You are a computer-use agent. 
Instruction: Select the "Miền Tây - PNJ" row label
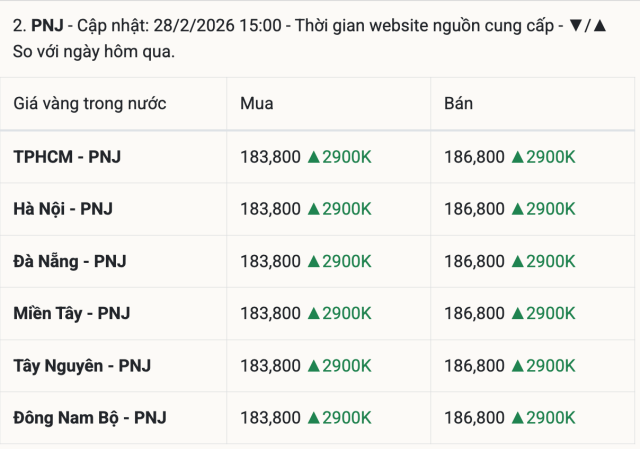[x=72, y=313]
